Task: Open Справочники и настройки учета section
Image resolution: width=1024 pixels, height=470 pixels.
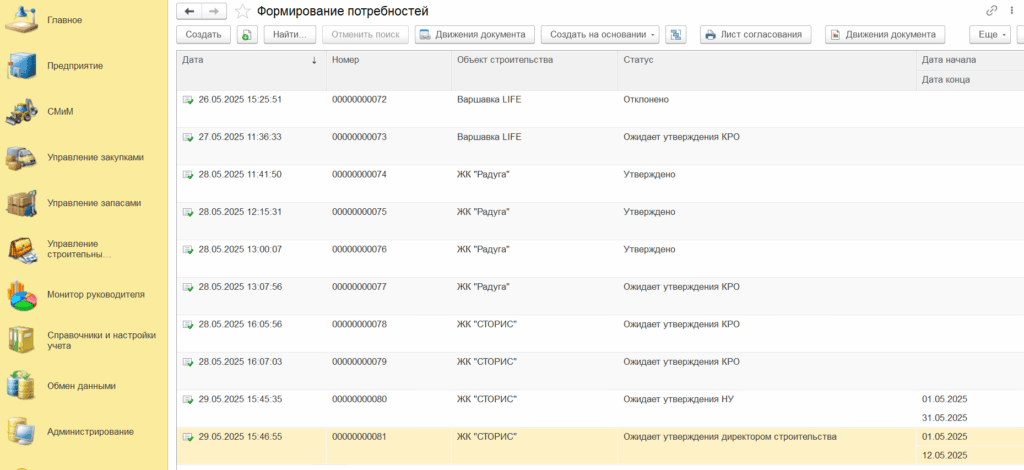Action: pyautogui.click(x=84, y=340)
